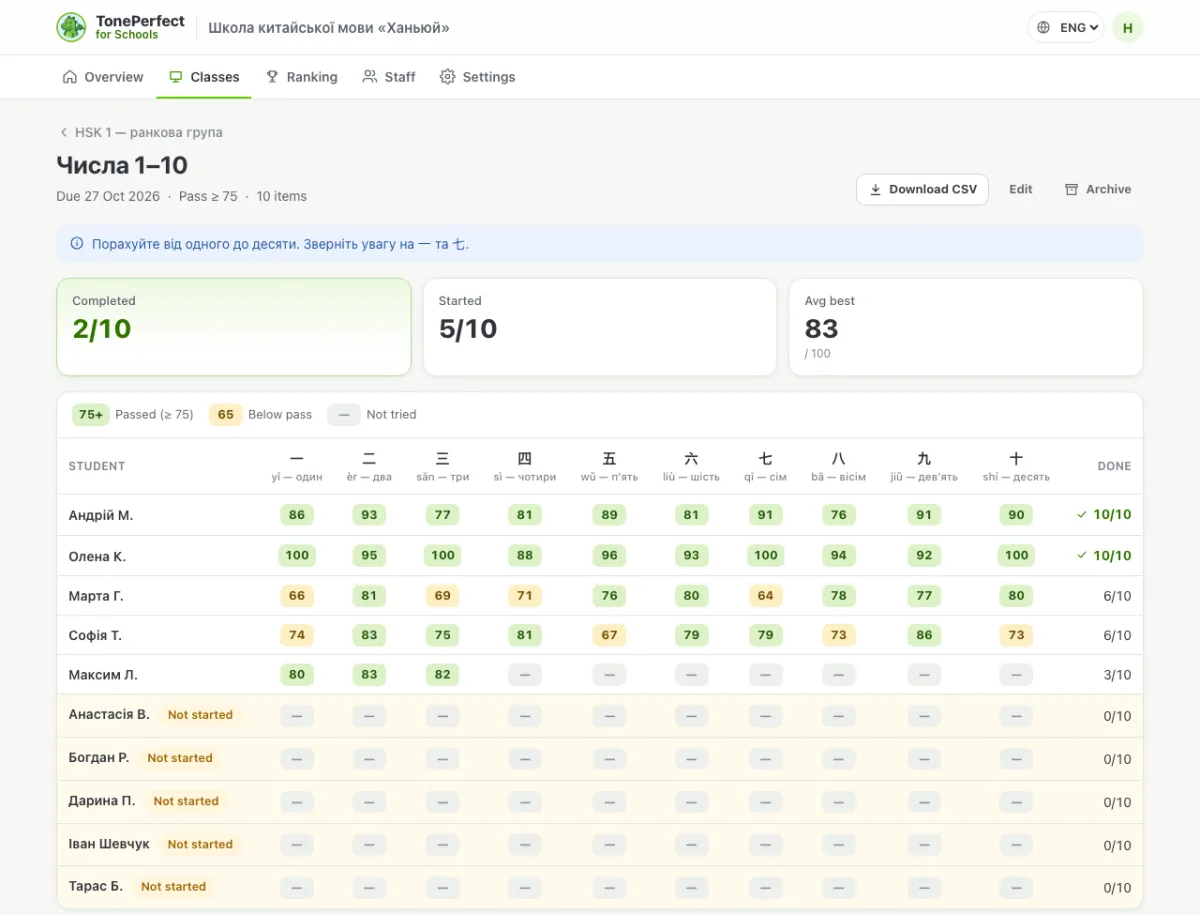Screen dimensions: 1200x915
Task: Click the download arrow icon
Action: tap(876, 189)
